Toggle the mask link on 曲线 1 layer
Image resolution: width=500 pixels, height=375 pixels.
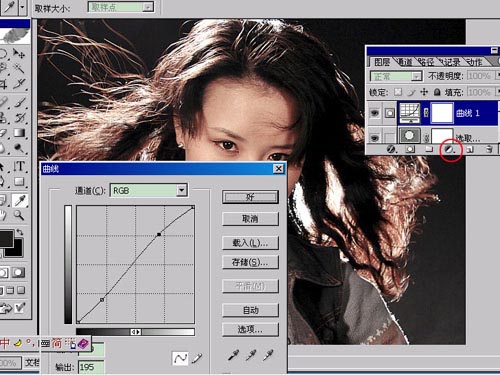point(426,113)
